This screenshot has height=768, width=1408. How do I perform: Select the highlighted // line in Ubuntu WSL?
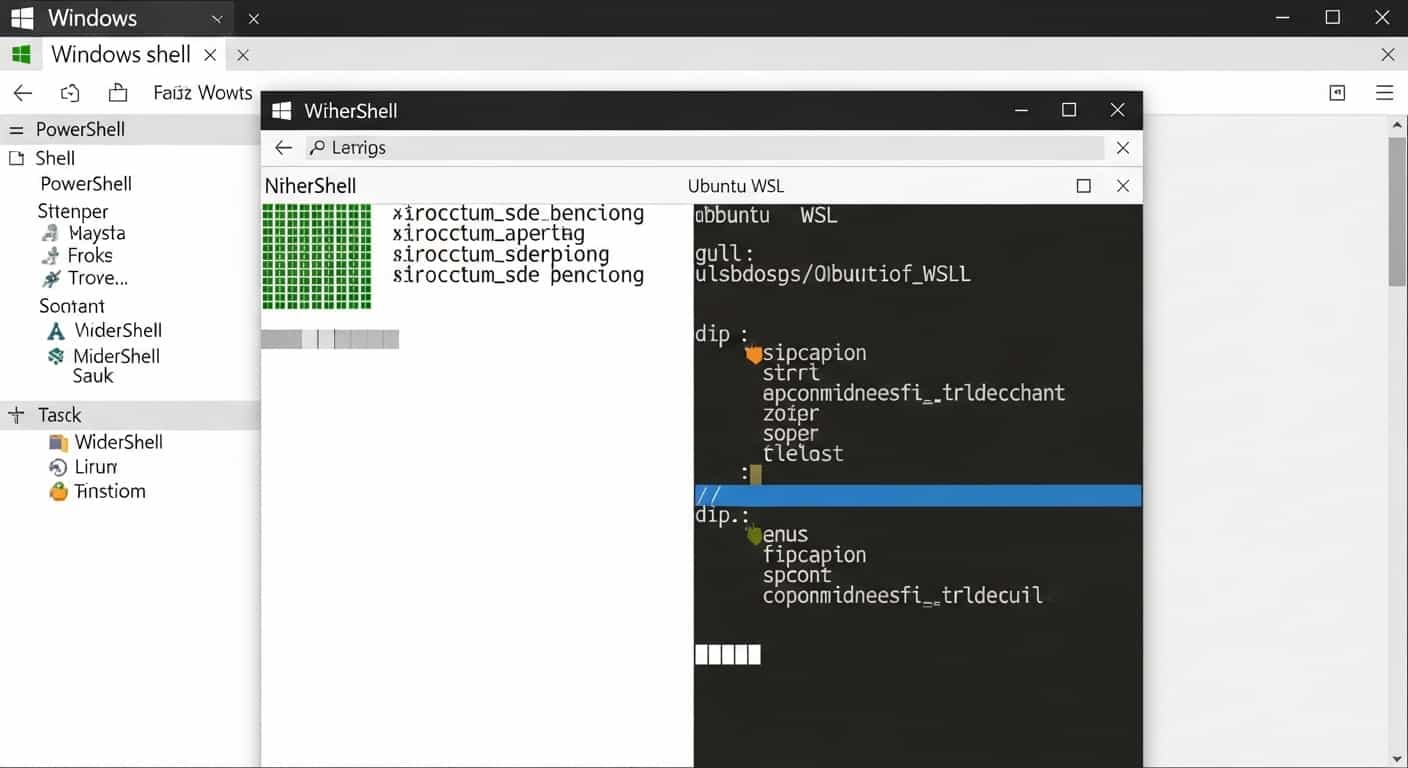[x=916, y=494]
